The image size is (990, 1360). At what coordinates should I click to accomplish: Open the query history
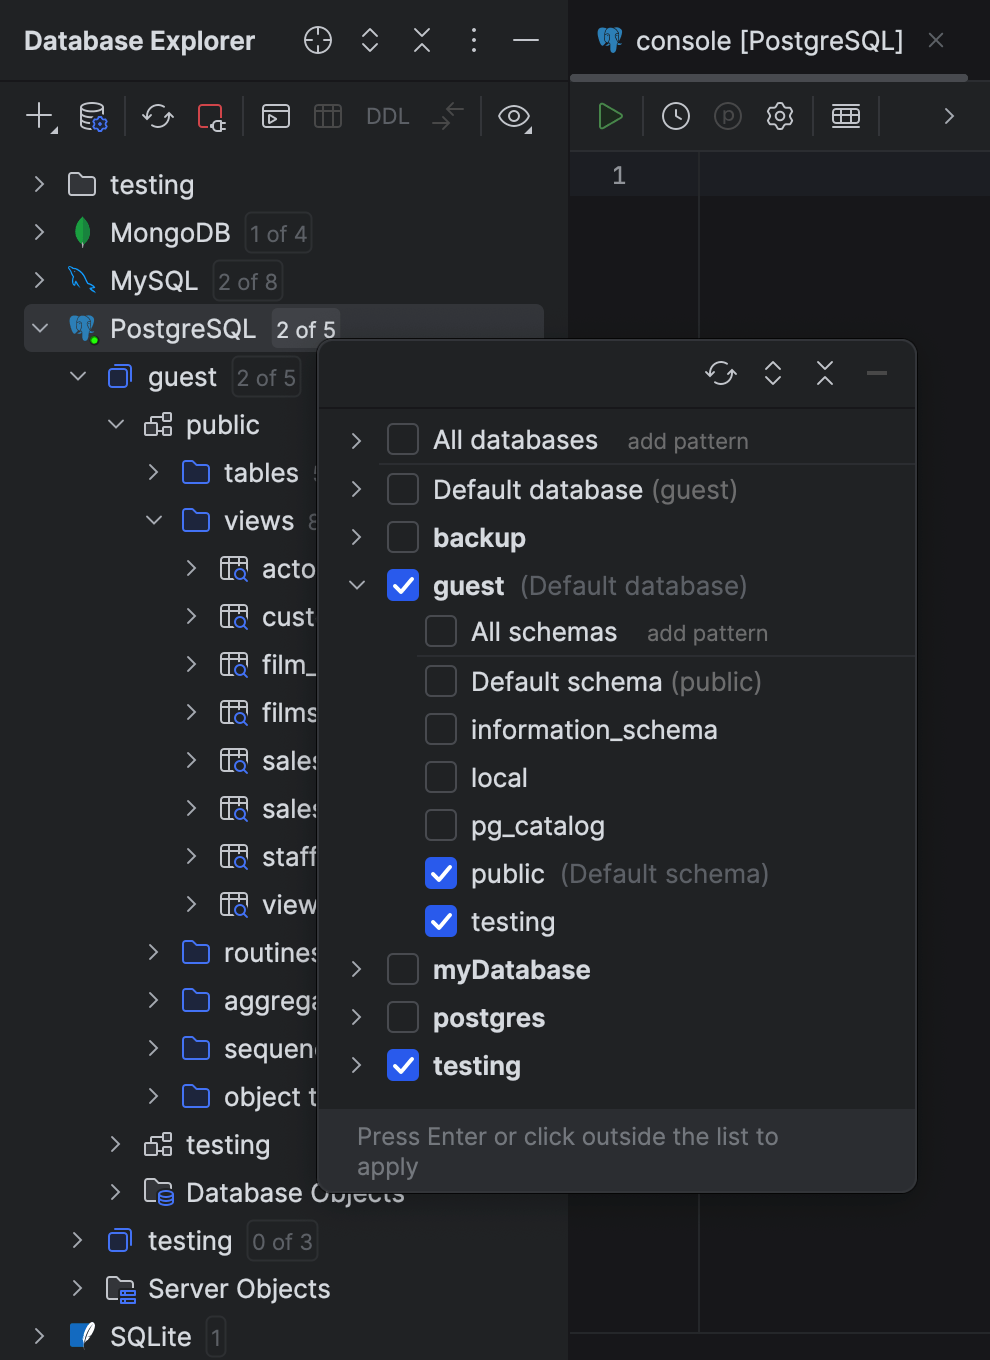675,116
